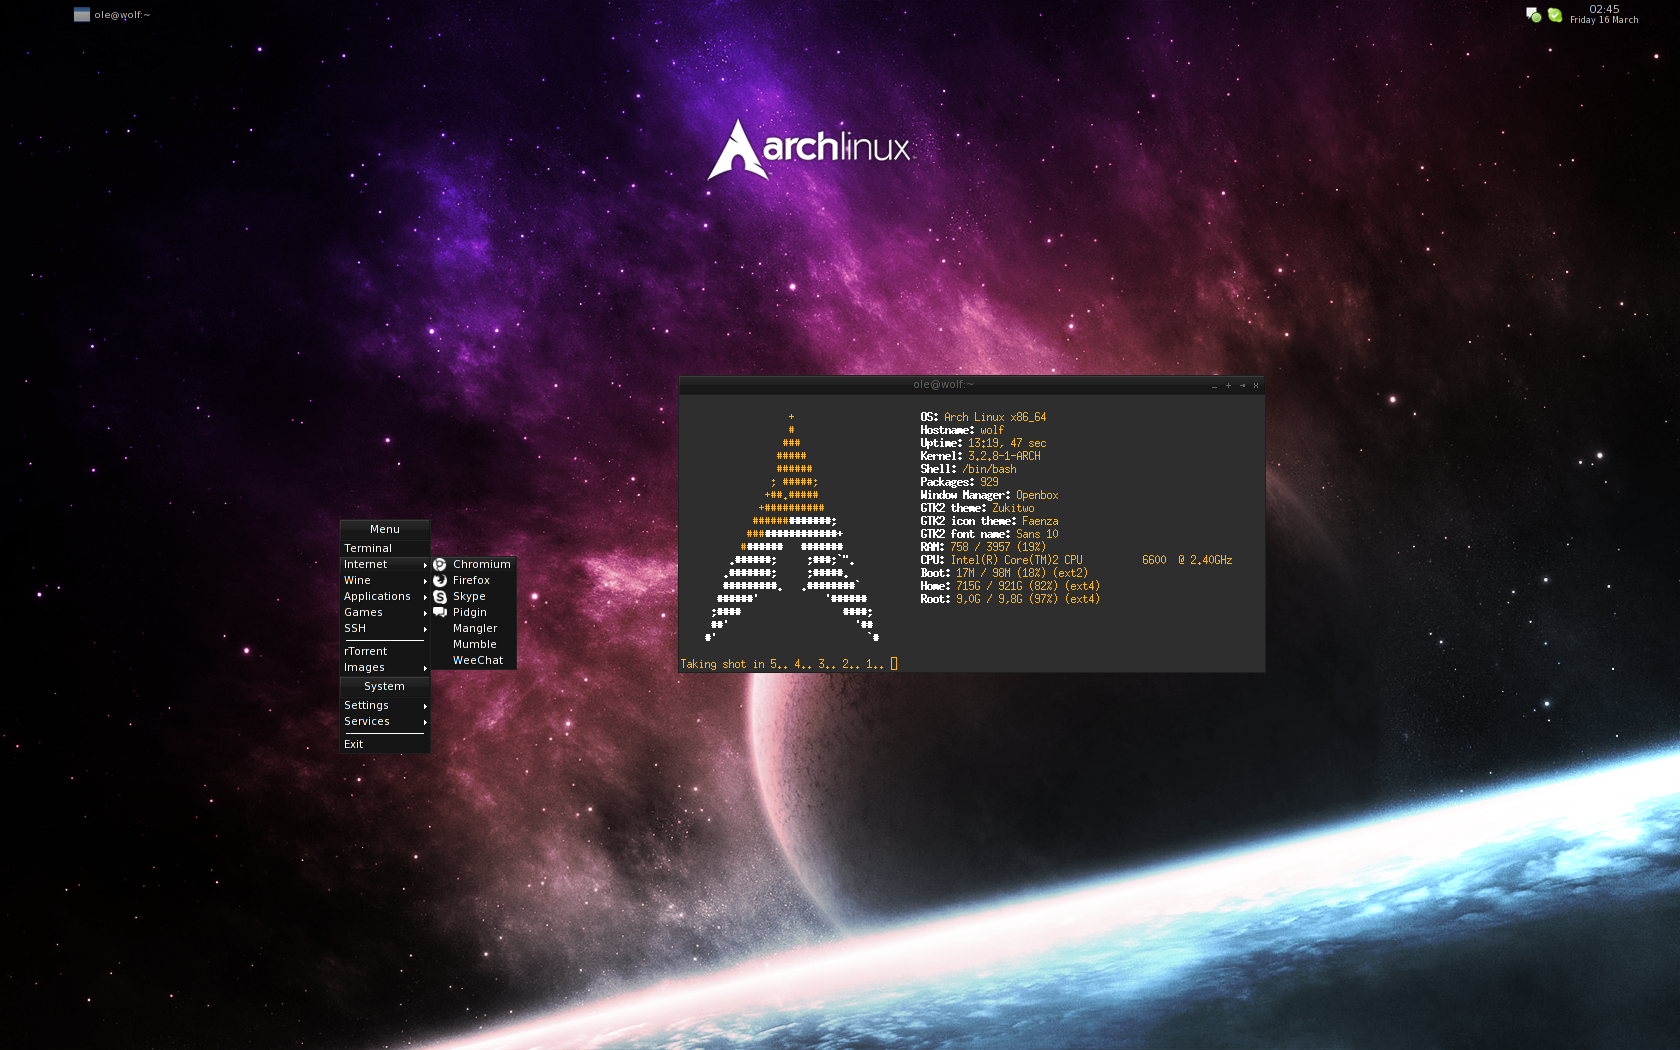
Task: Click the terminal window title ole@wolf:~
Action: tap(943, 384)
